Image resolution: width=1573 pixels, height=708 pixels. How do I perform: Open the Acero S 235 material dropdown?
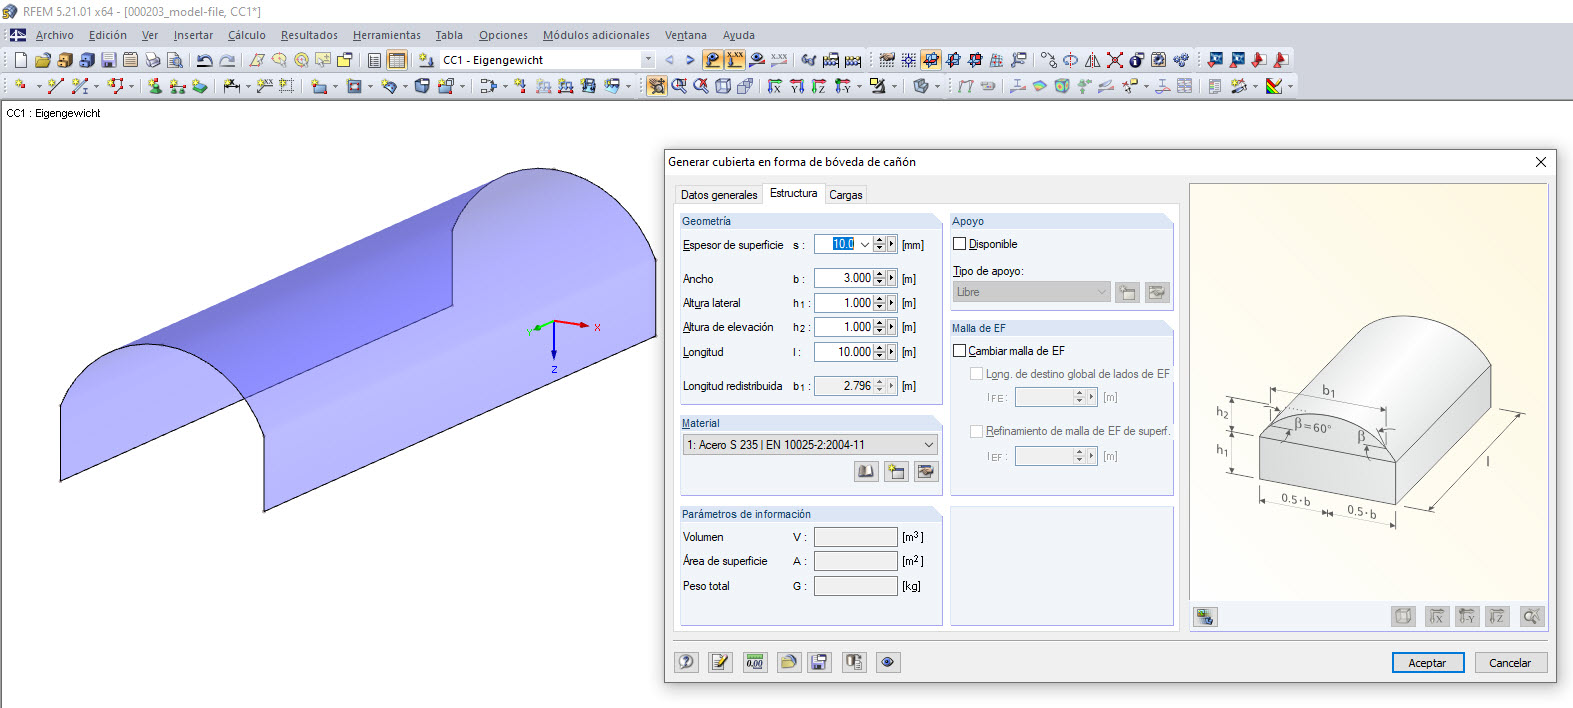[928, 445]
